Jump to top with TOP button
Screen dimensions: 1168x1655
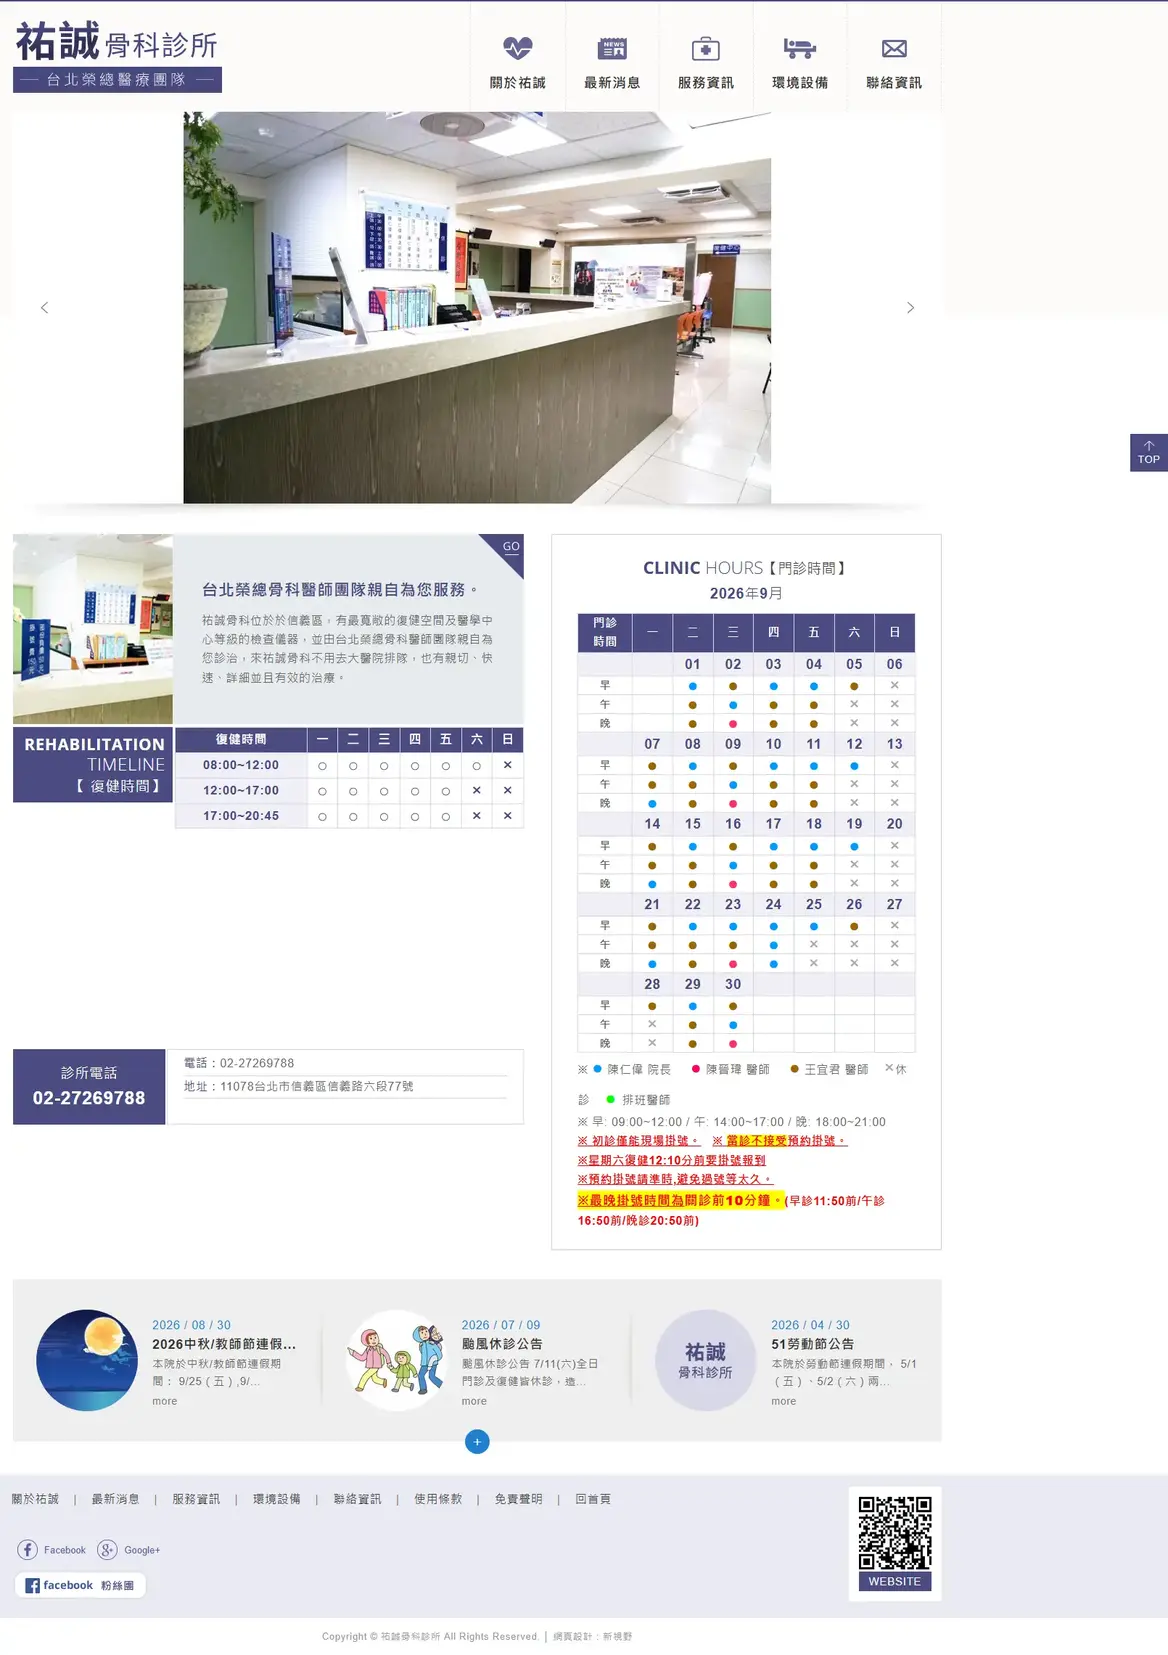1148,453
